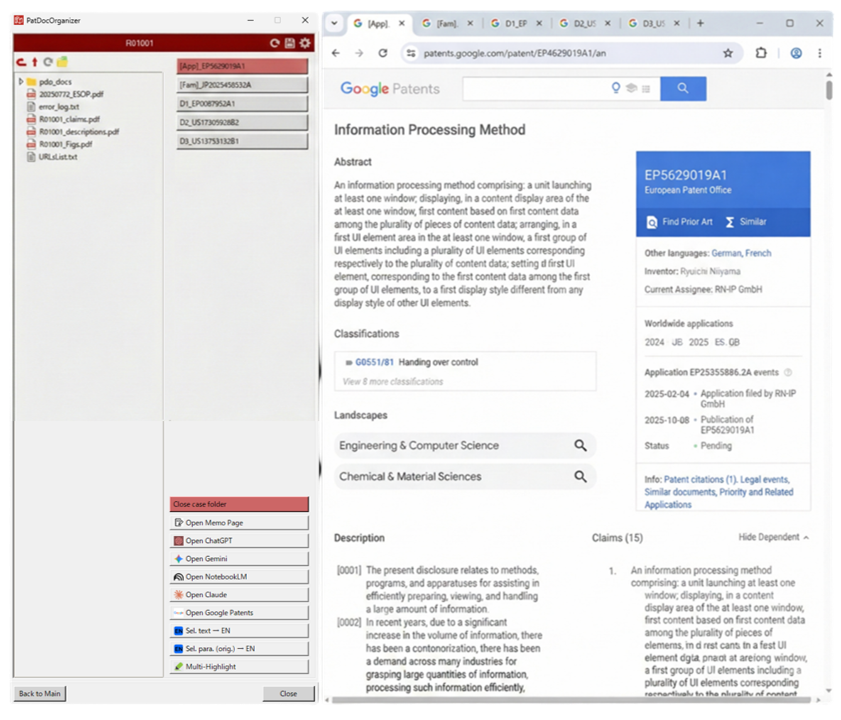Click the [App]_EP5629019A1 document button
Viewport: 841px width, 720px height.
pyautogui.click(x=242, y=66)
